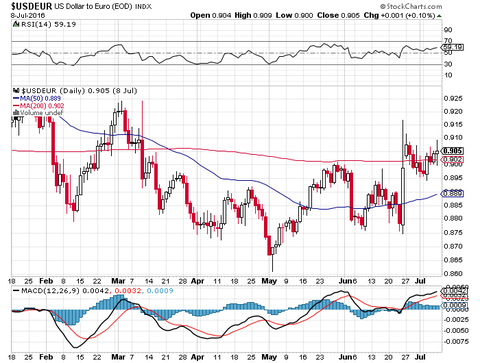Click the black MACD legend line swatch
This screenshot has height=363, width=480.
[16, 291]
